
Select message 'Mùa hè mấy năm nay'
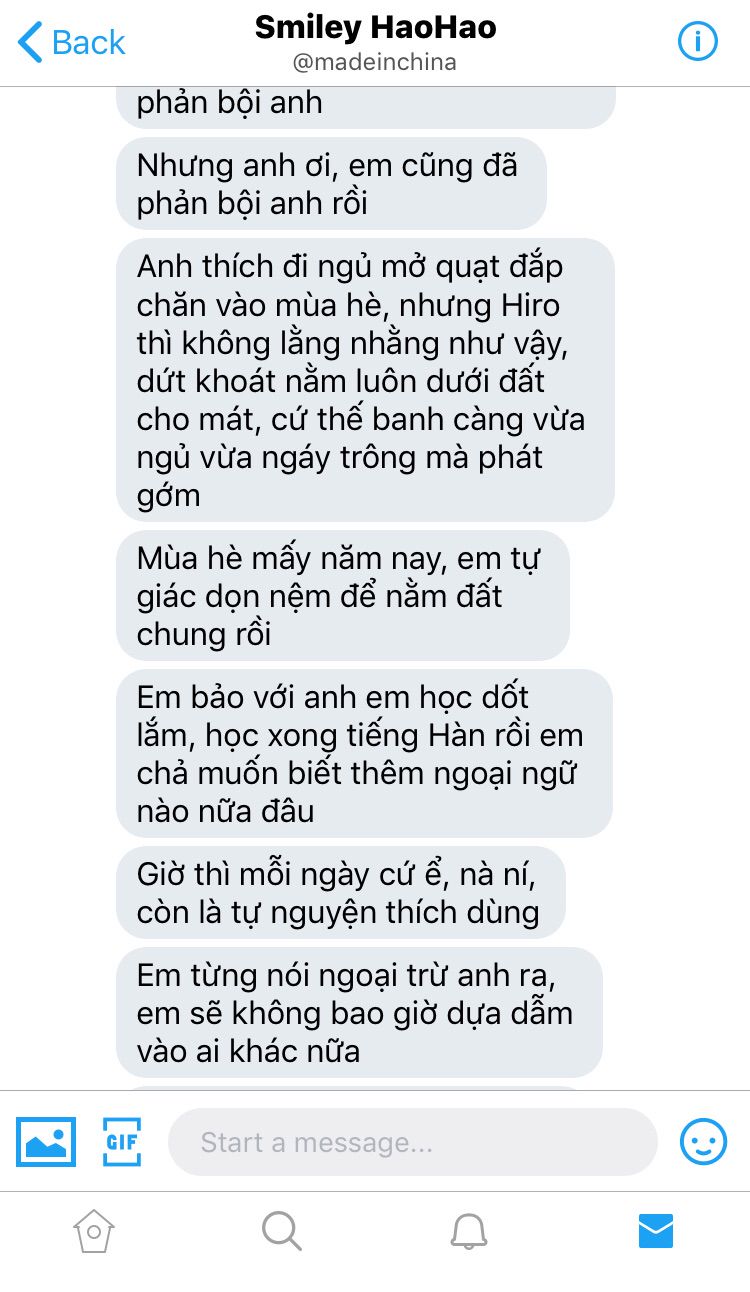(342, 595)
